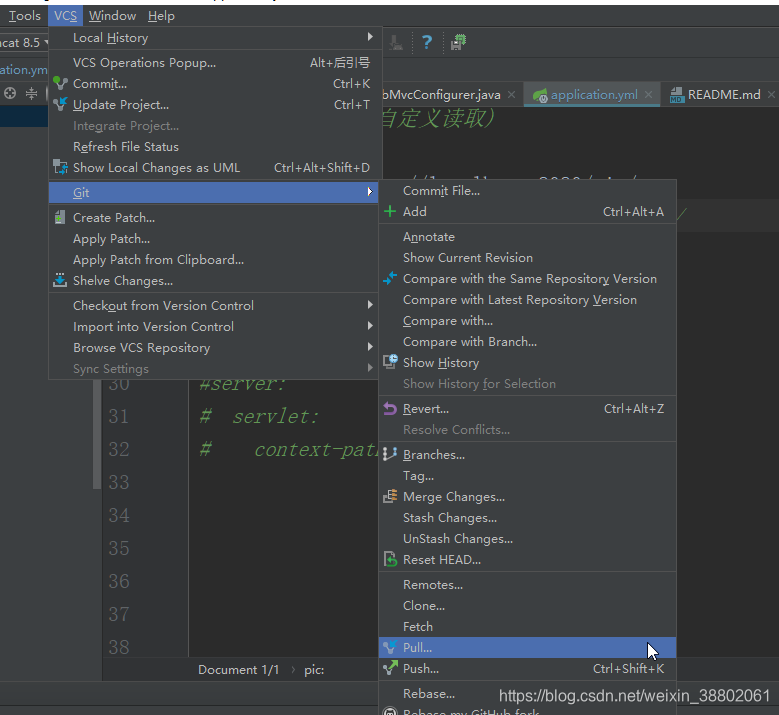Expand Browse VCS Repository submenu
The image size is (779, 715).
[x=370, y=346]
